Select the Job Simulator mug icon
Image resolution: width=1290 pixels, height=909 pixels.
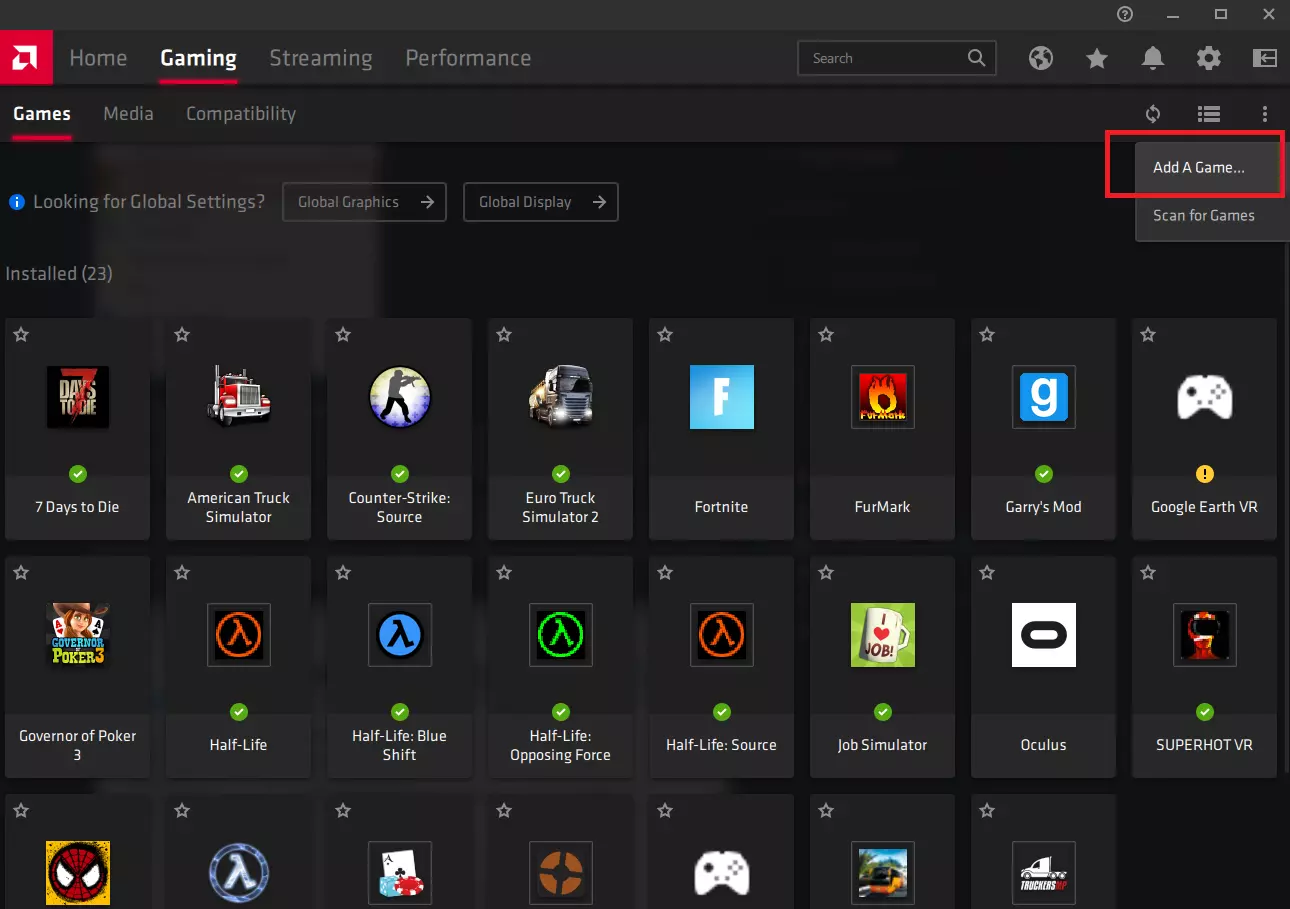(x=882, y=635)
